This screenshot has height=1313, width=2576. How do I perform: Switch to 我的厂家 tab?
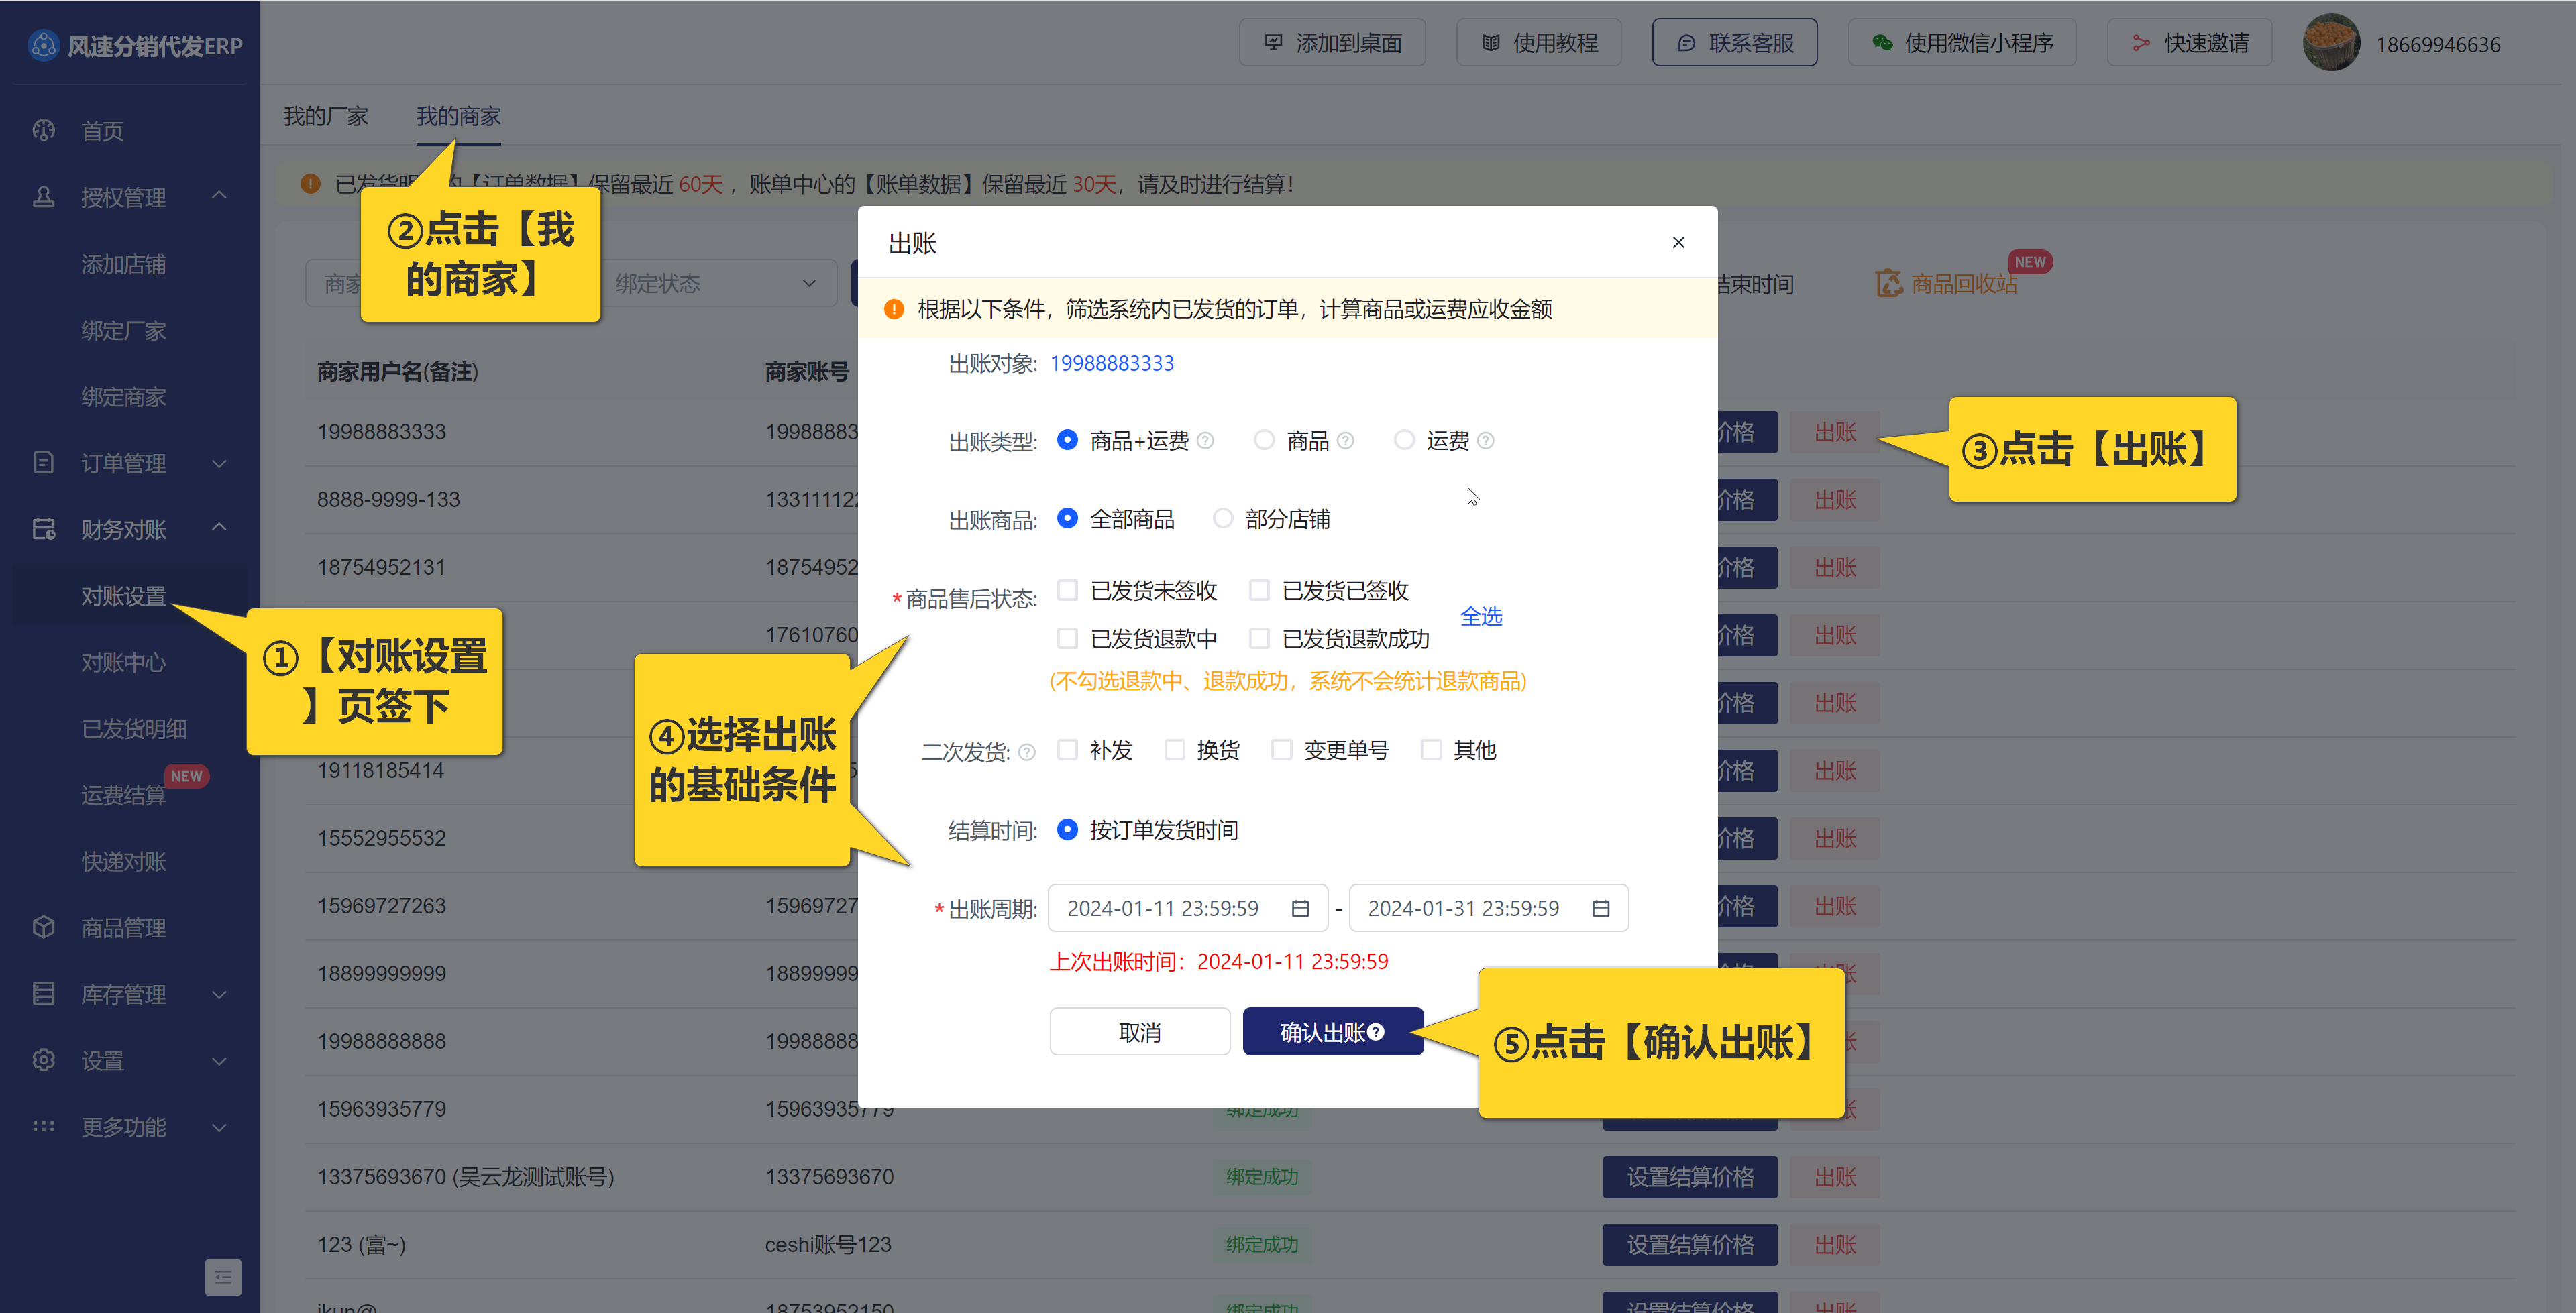(x=325, y=116)
